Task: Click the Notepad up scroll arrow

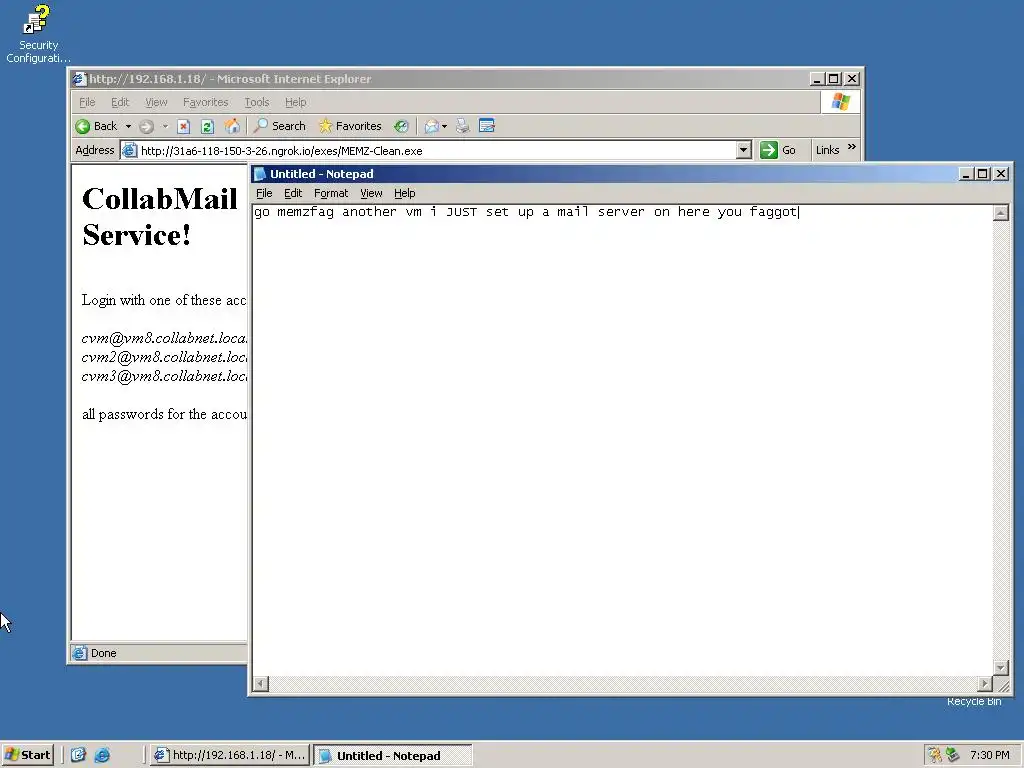Action: pyautogui.click(x=1000, y=212)
